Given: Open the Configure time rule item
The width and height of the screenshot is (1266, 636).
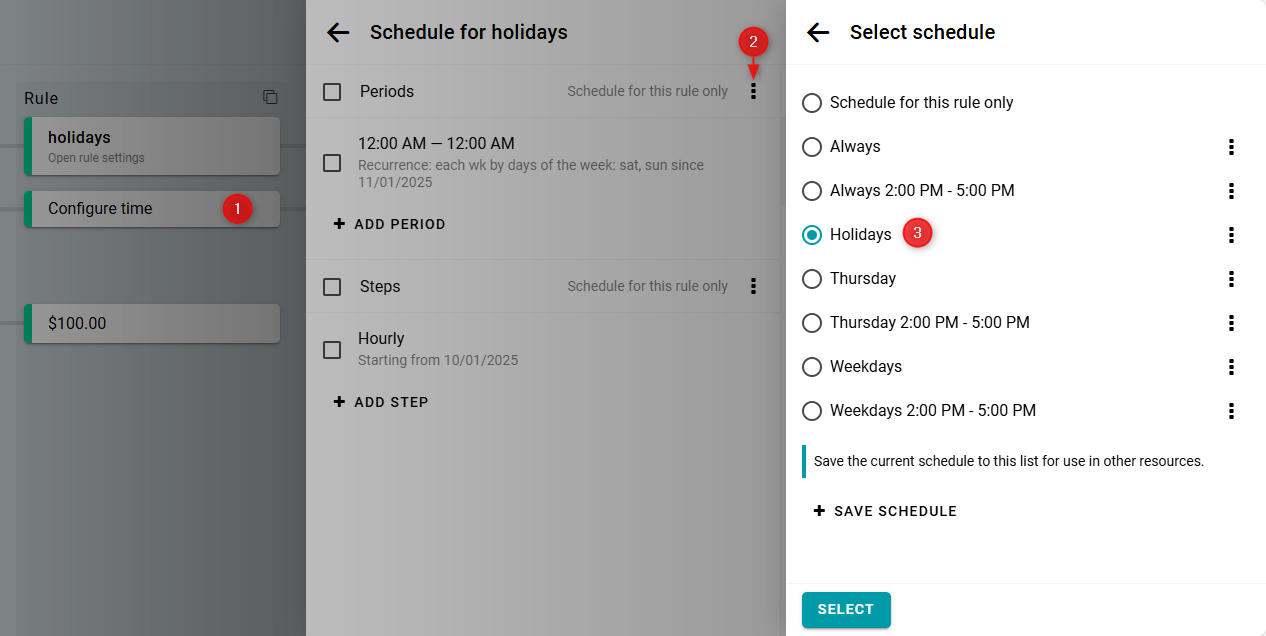Looking at the screenshot, I should pyautogui.click(x=120, y=209).
